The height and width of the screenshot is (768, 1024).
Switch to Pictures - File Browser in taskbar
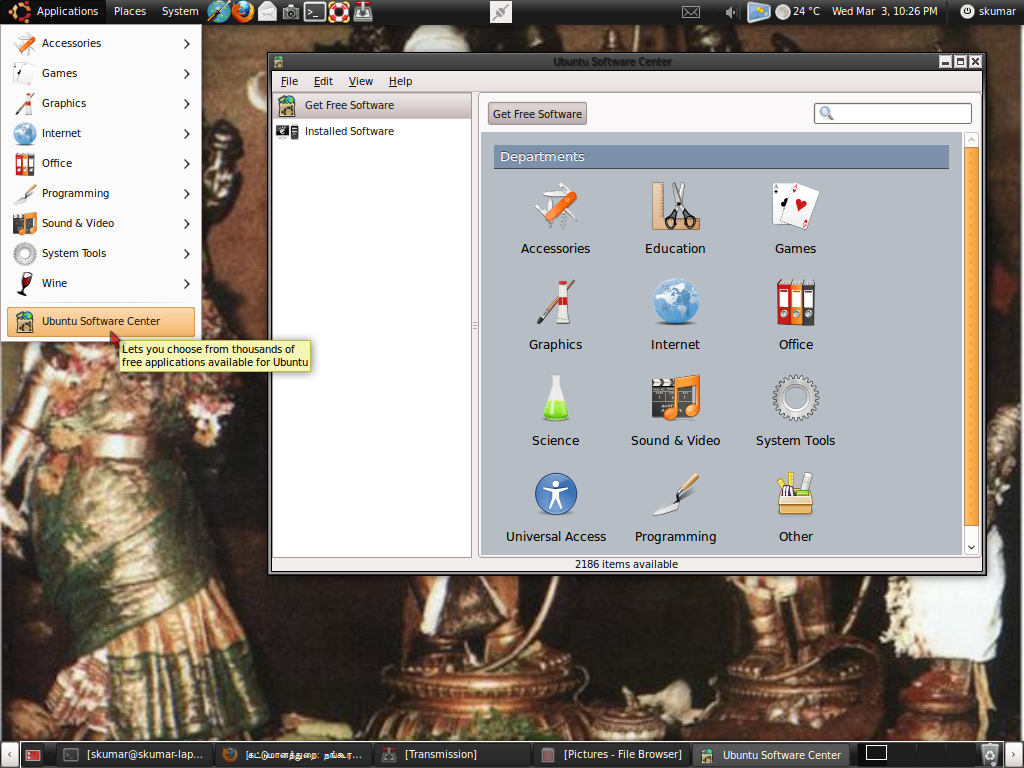point(612,754)
